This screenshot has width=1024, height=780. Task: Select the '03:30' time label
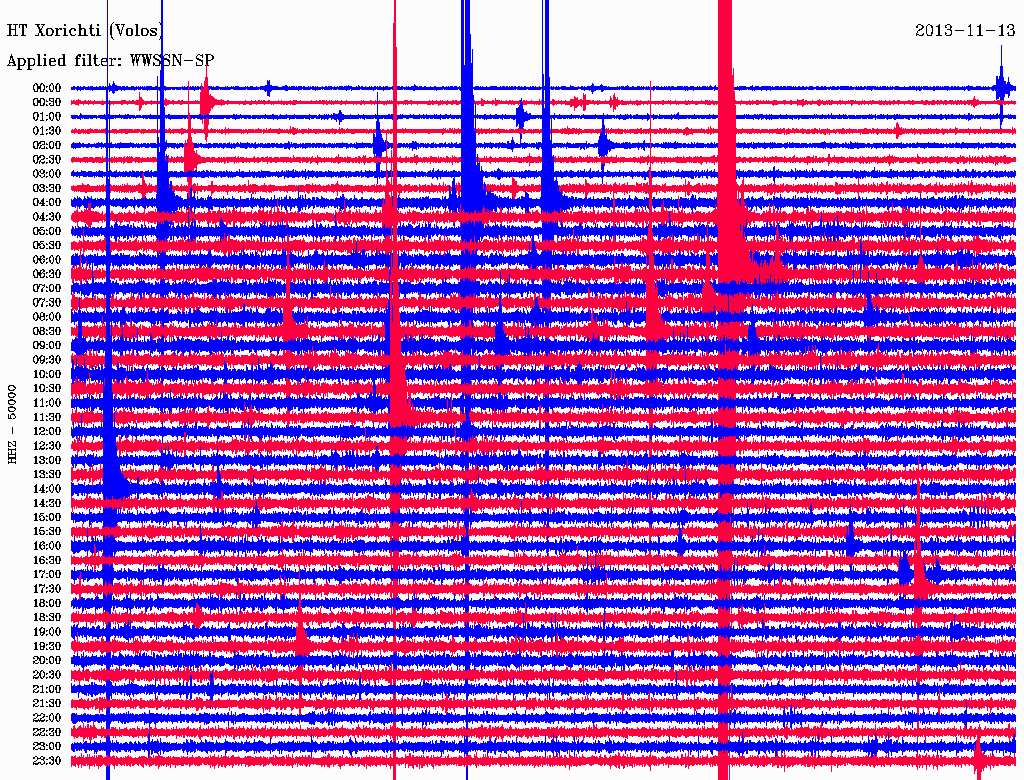47,188
